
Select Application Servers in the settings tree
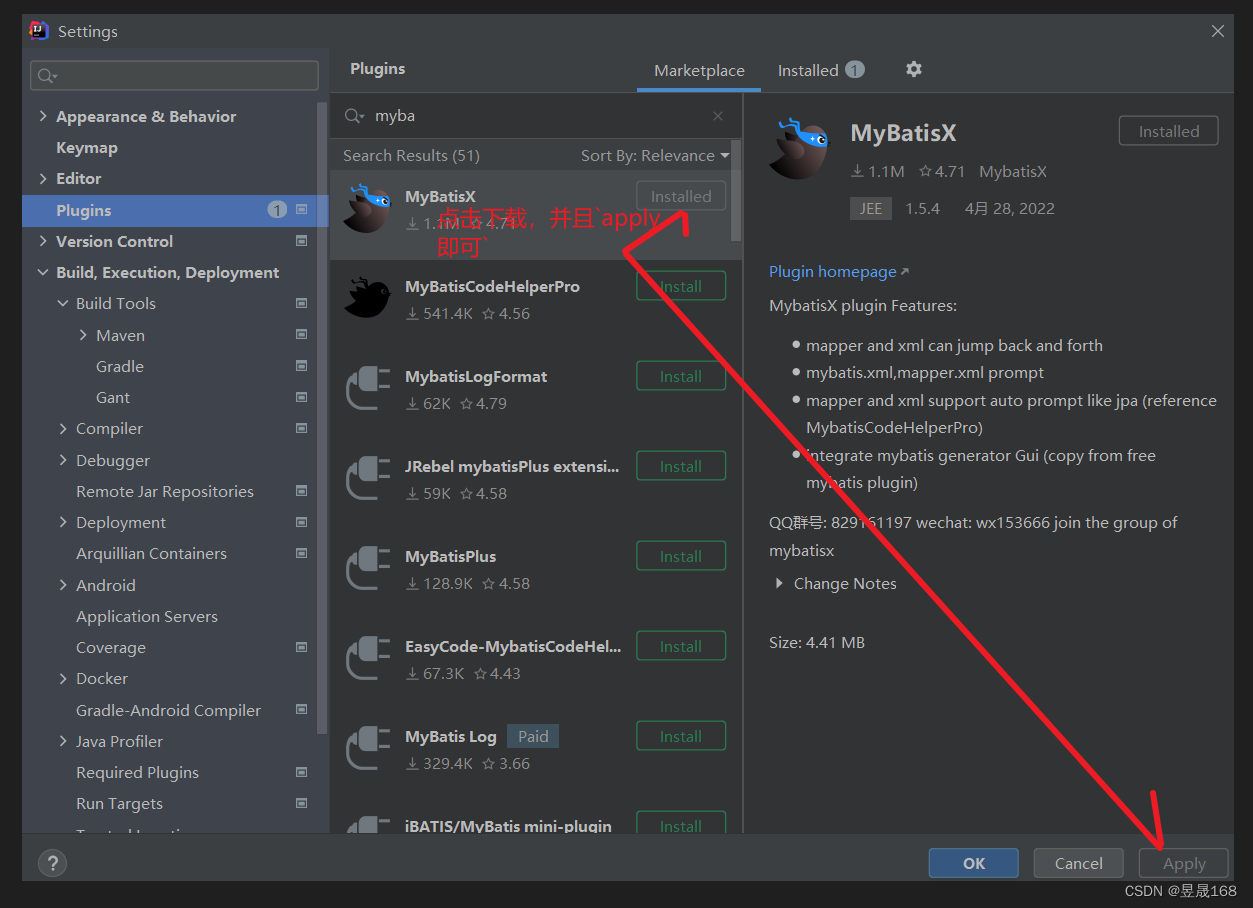pos(147,616)
